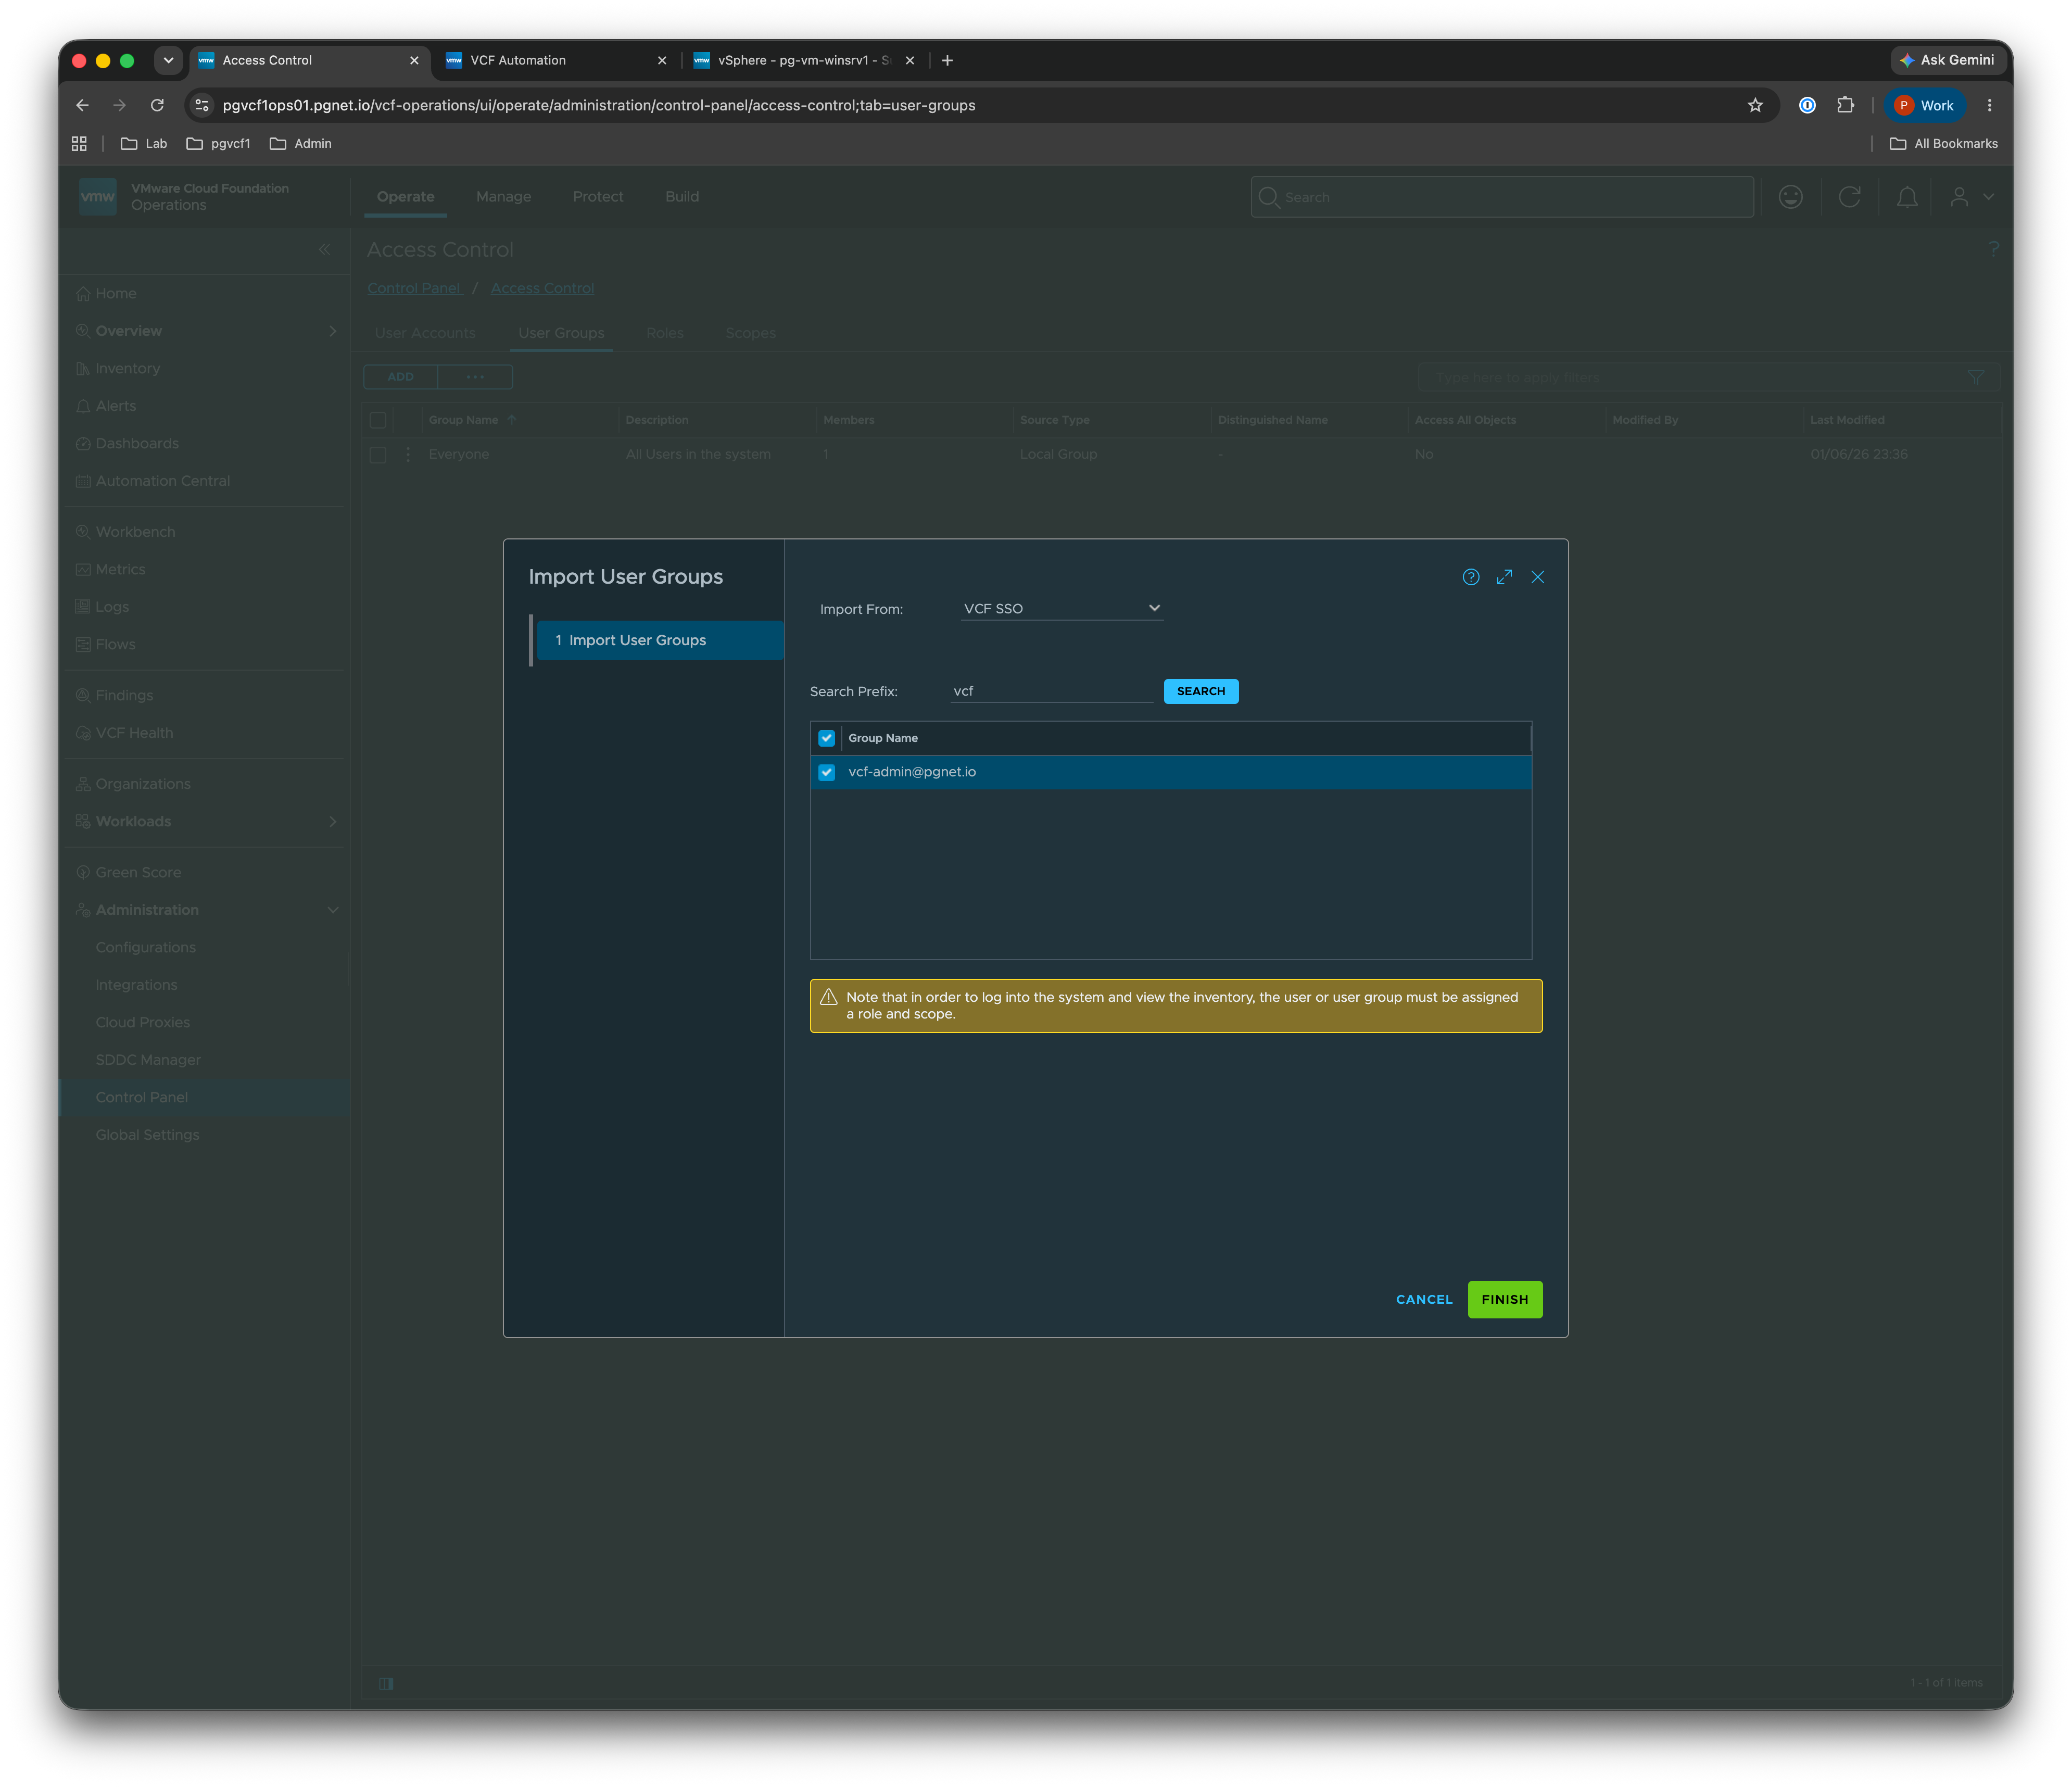Close the Import User Groups dialog
Viewport: 2072px width, 1787px height.
coord(1538,577)
